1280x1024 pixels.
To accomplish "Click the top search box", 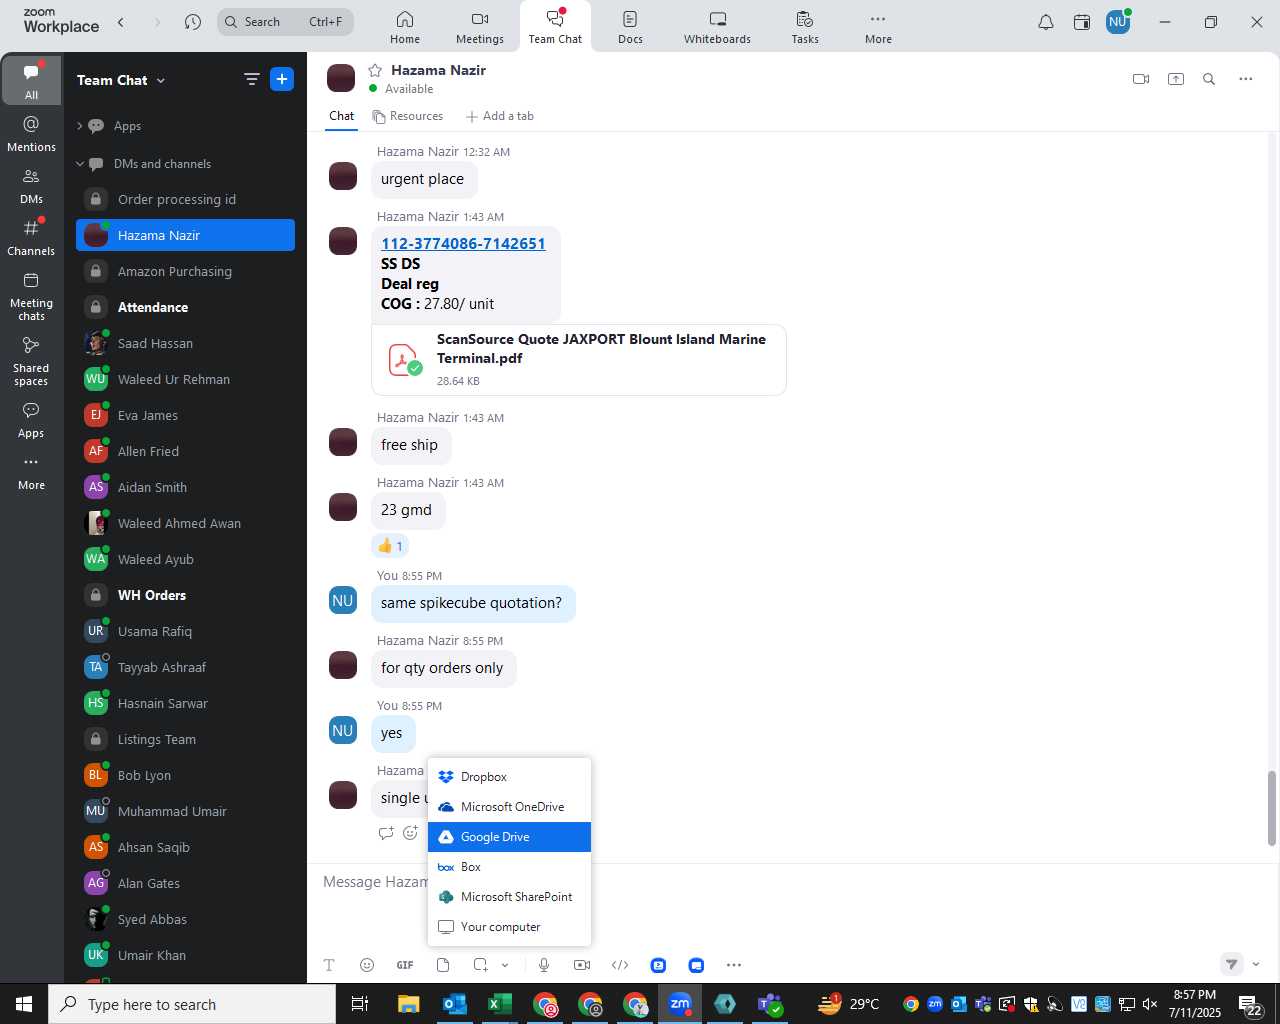I will (x=285, y=22).
